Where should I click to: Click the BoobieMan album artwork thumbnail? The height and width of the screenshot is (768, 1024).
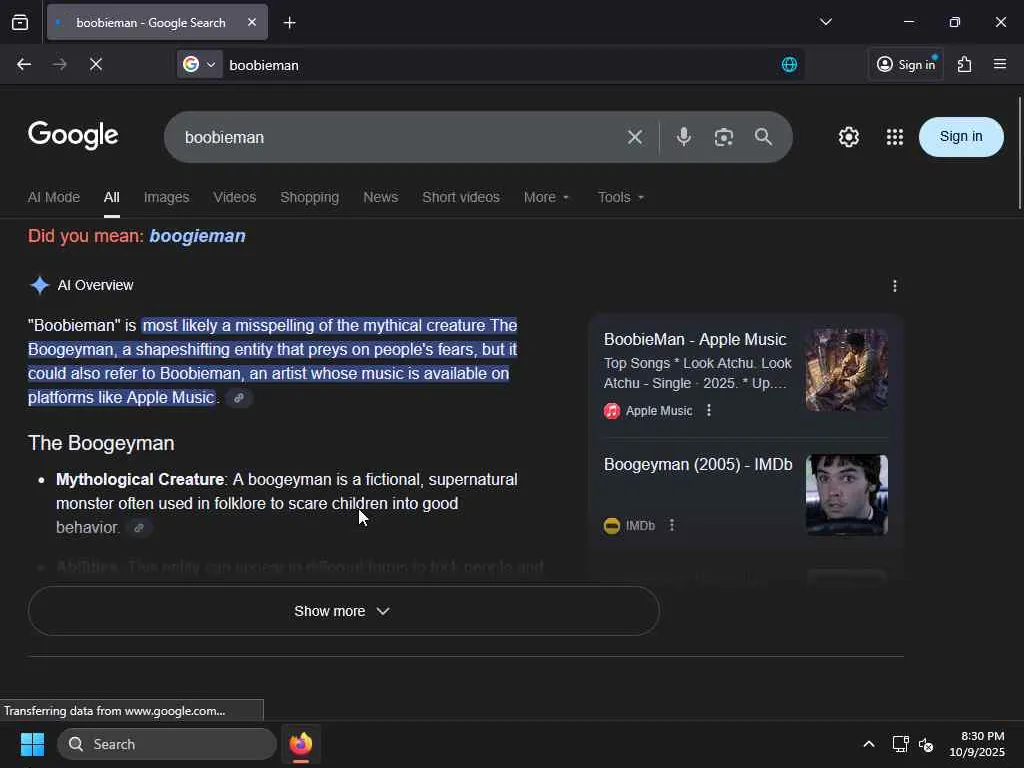pos(846,370)
